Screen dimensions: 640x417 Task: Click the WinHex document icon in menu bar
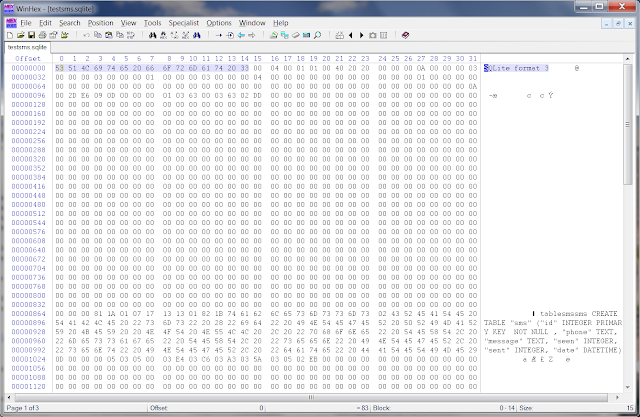(x=11, y=23)
